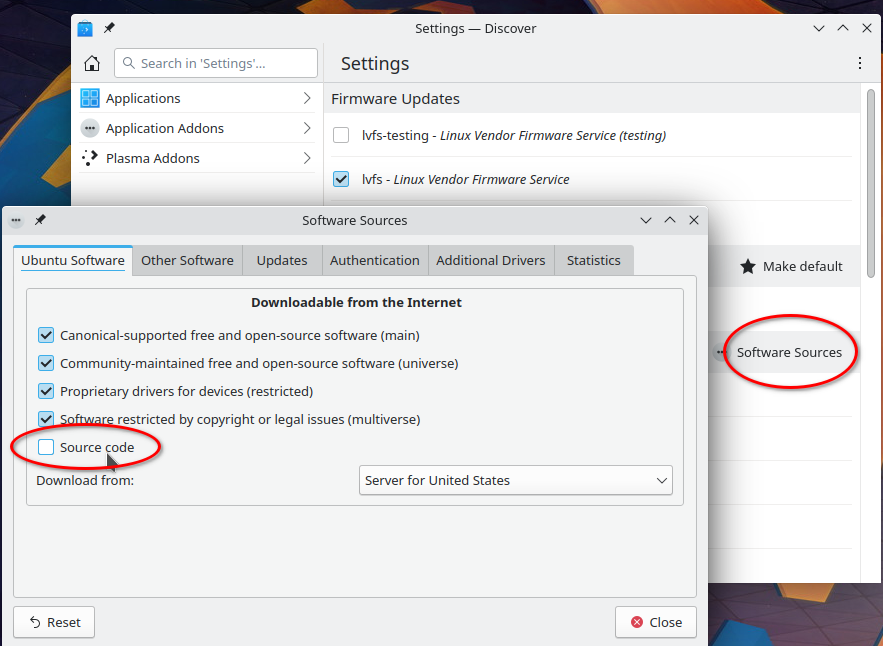Click the Plasma Addons category icon
Screen dimensions: 883x646
pos(90,158)
